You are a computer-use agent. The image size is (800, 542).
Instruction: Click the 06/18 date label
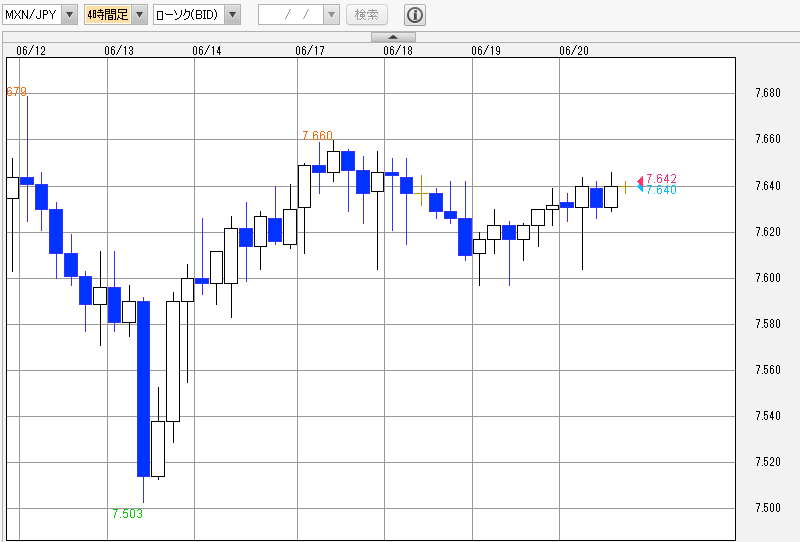tap(398, 51)
